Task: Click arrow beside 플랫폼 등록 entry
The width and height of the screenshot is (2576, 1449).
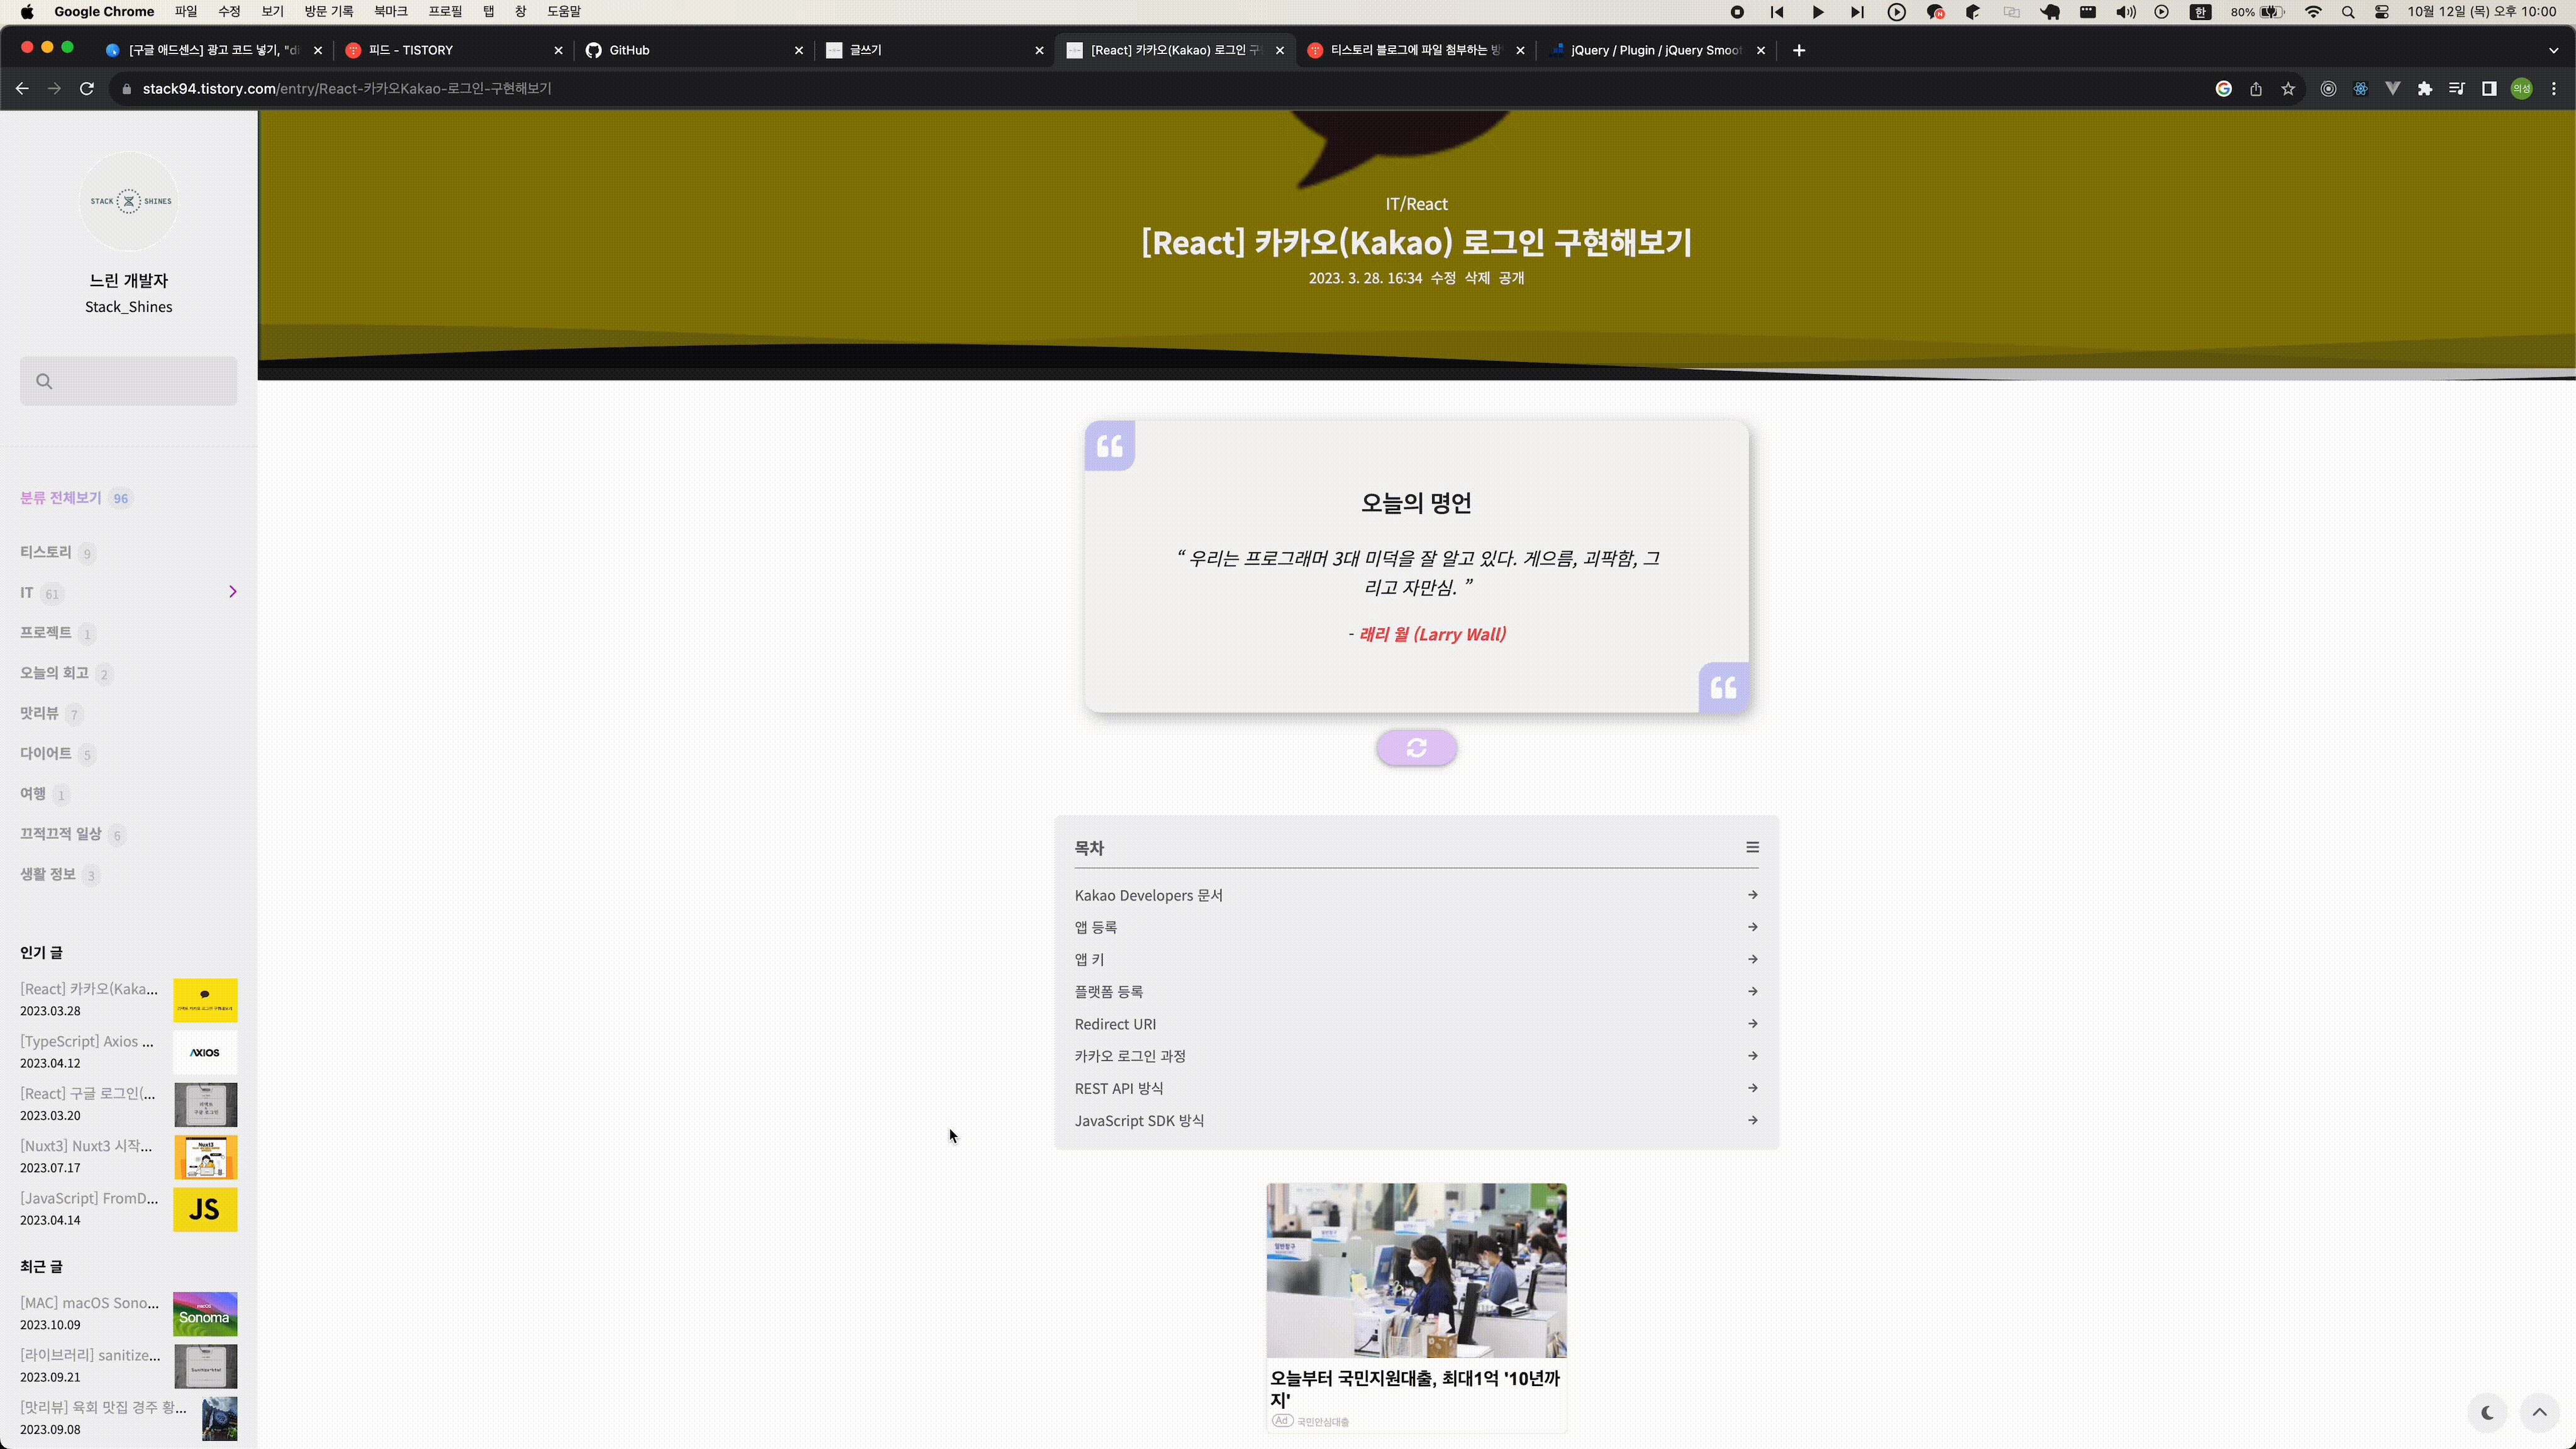Action: pos(1752,991)
